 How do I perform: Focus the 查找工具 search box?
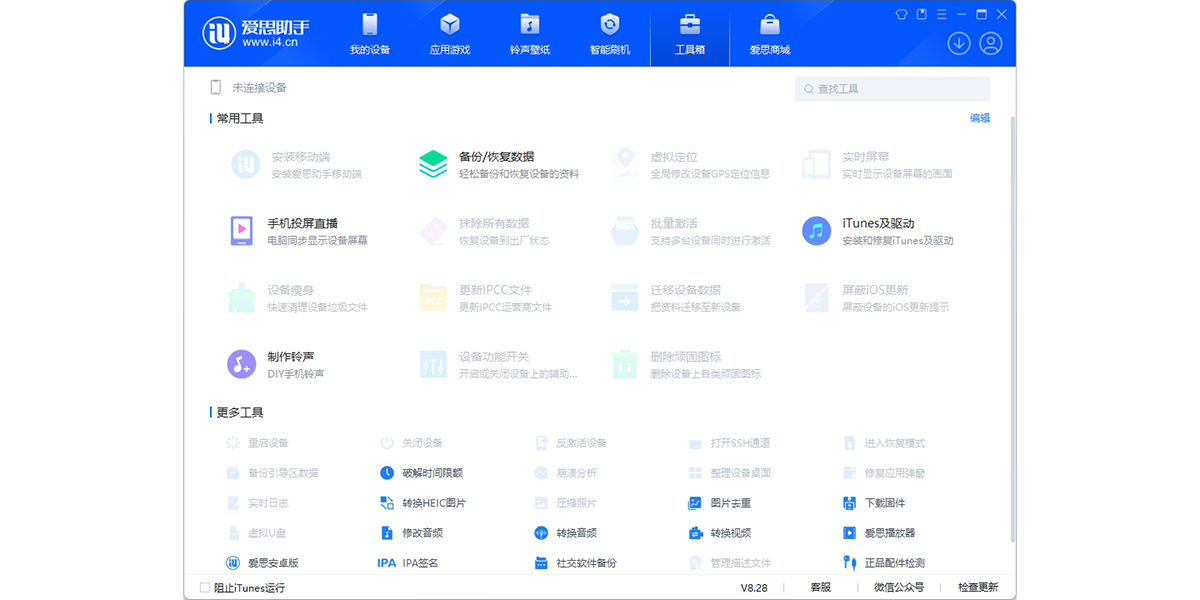[892, 89]
